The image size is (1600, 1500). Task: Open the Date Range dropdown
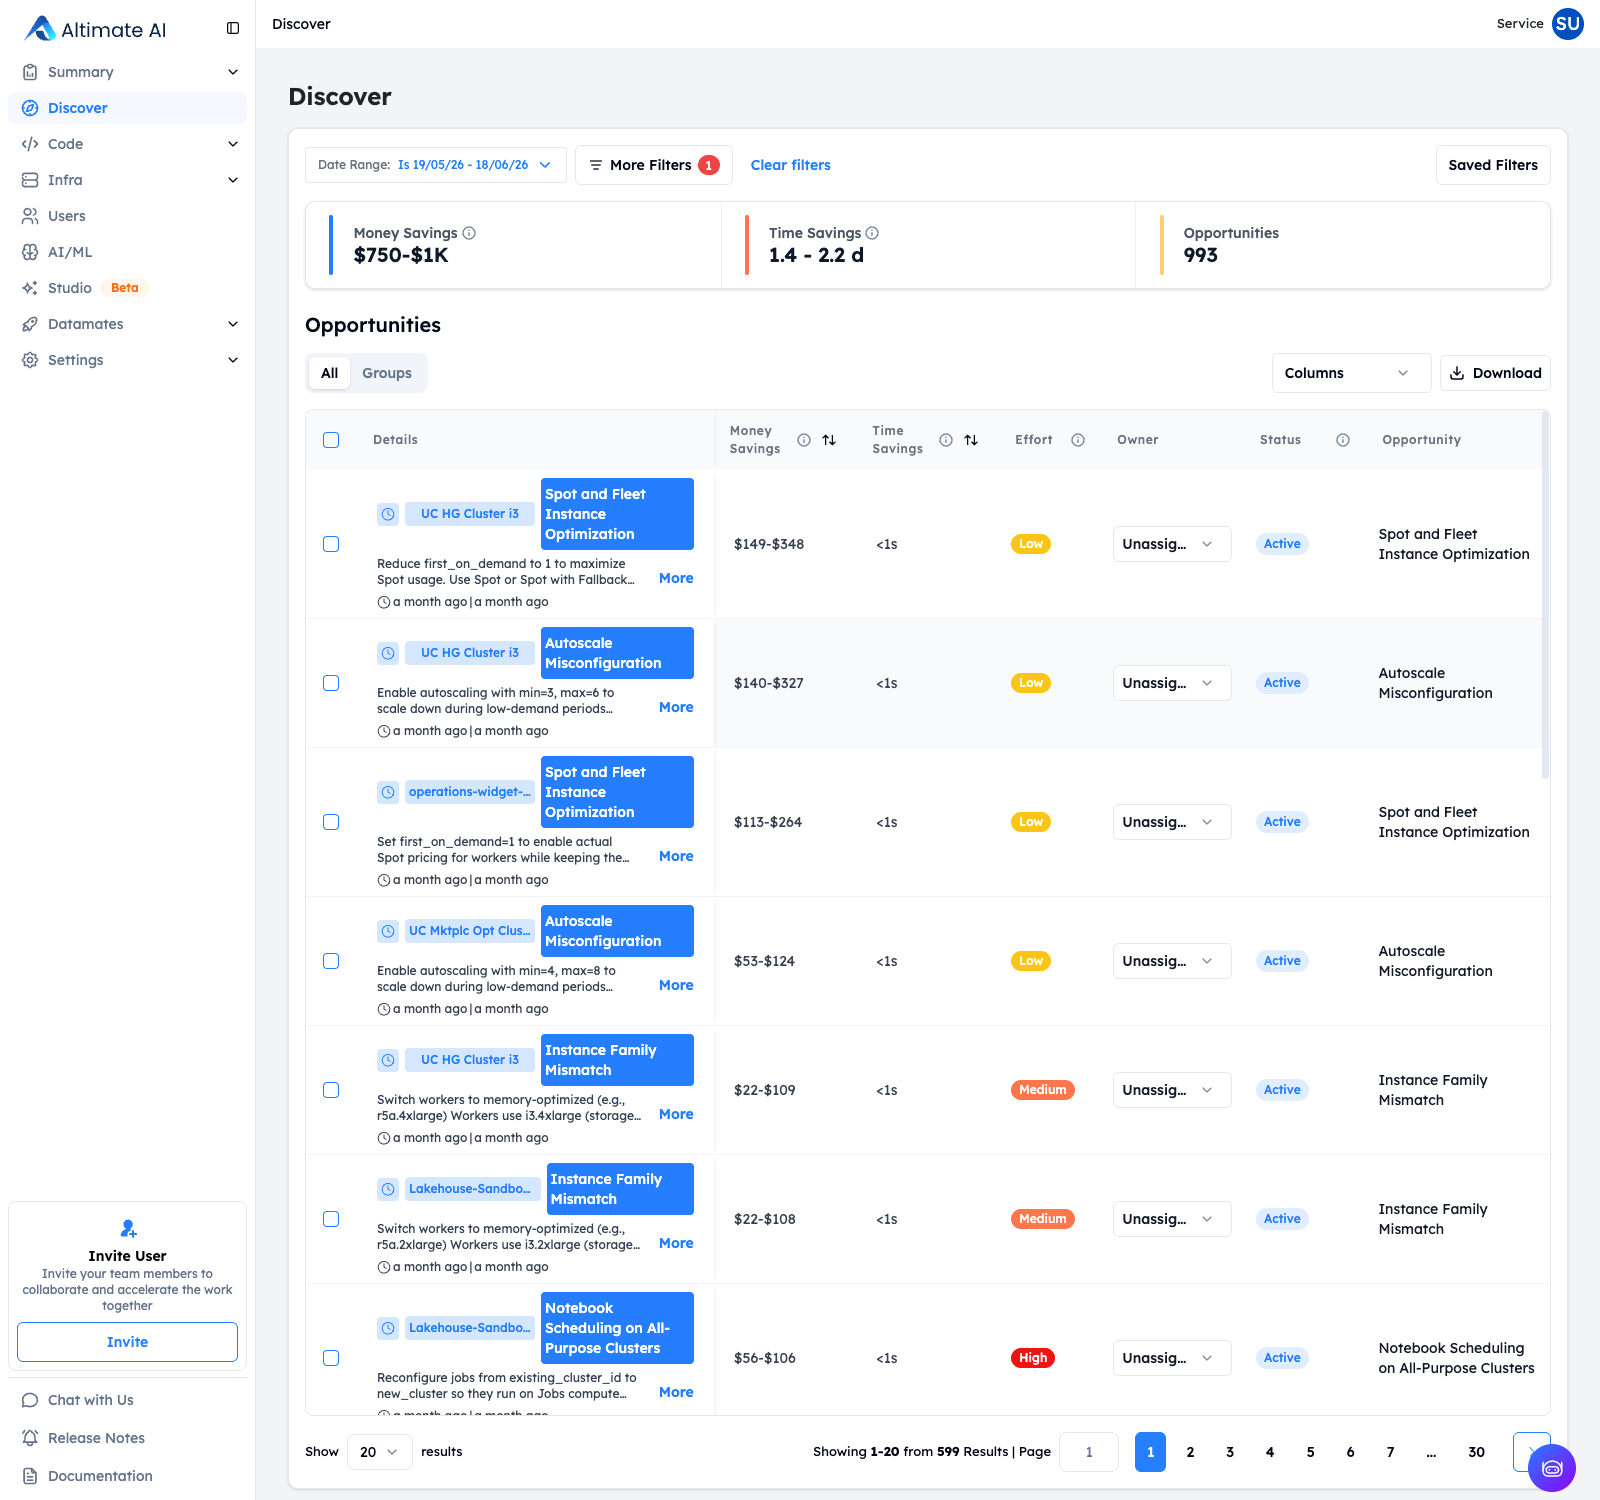click(x=436, y=165)
